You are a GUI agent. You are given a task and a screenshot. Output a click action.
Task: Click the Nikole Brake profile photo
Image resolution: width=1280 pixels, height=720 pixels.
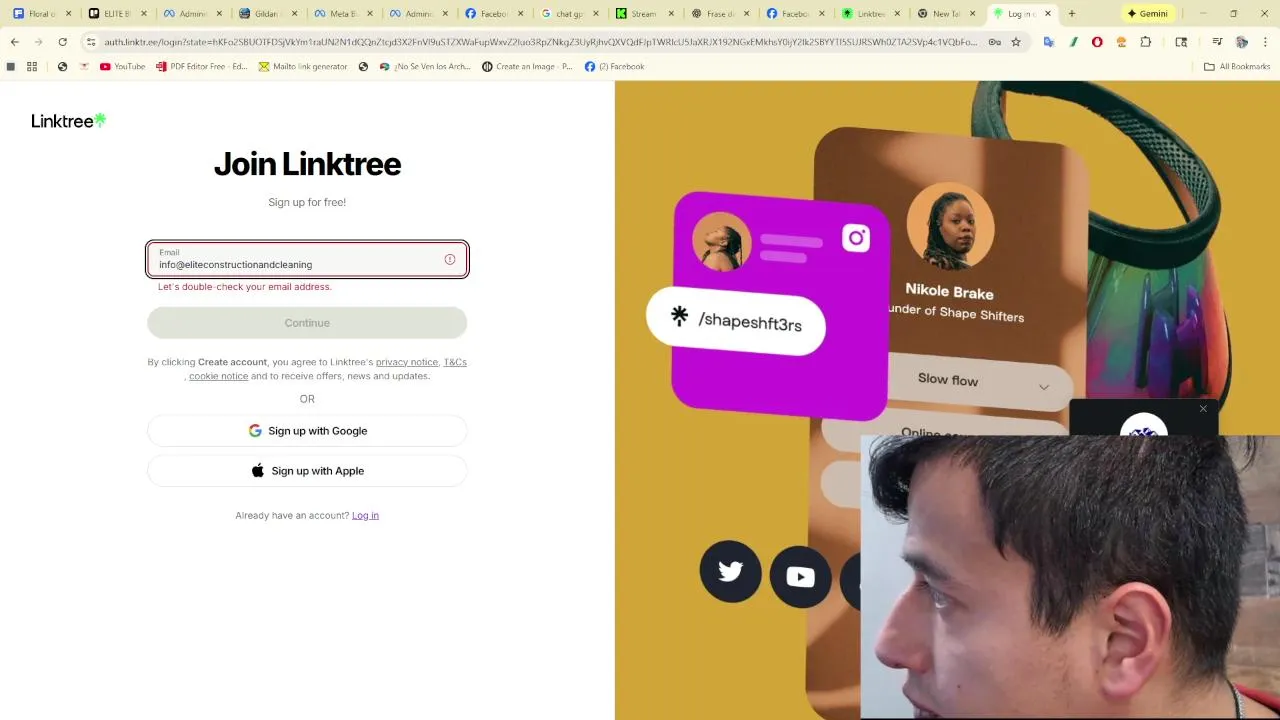point(950,226)
